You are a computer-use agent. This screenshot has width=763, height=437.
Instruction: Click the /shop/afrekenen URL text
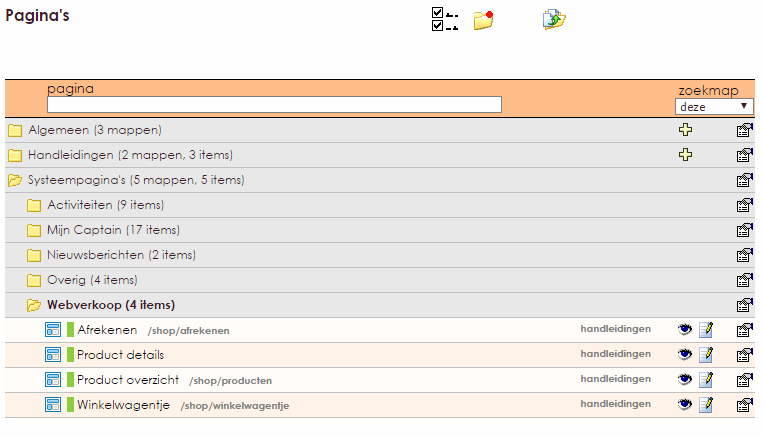[188, 331]
